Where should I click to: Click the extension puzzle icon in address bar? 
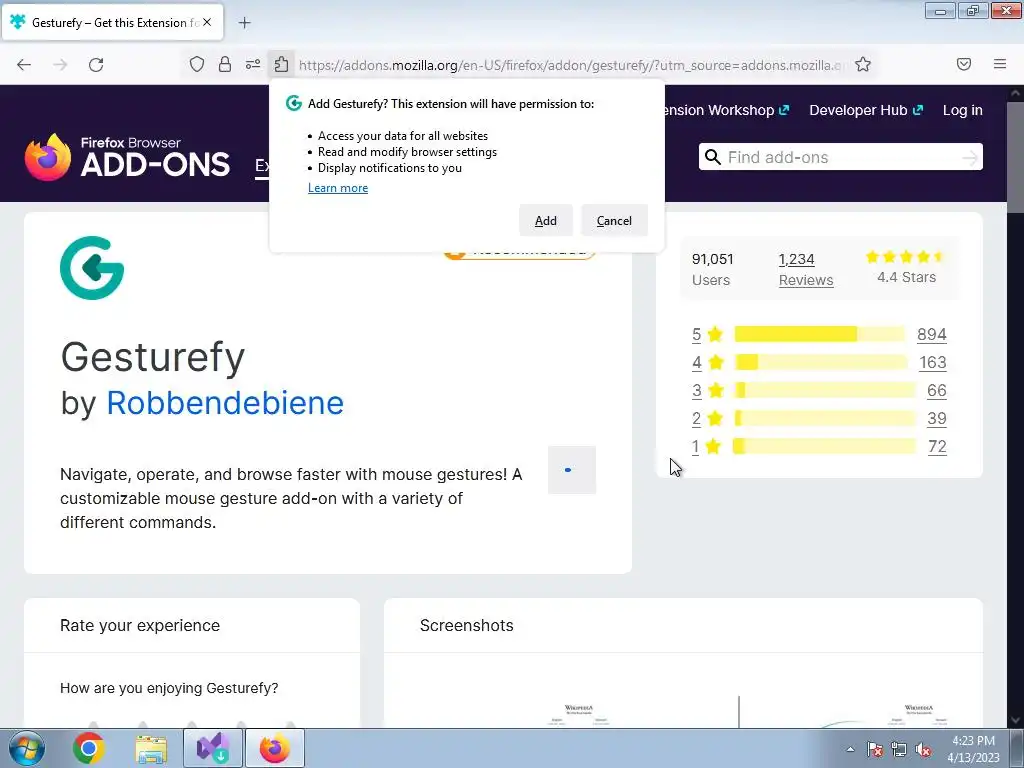click(x=281, y=64)
